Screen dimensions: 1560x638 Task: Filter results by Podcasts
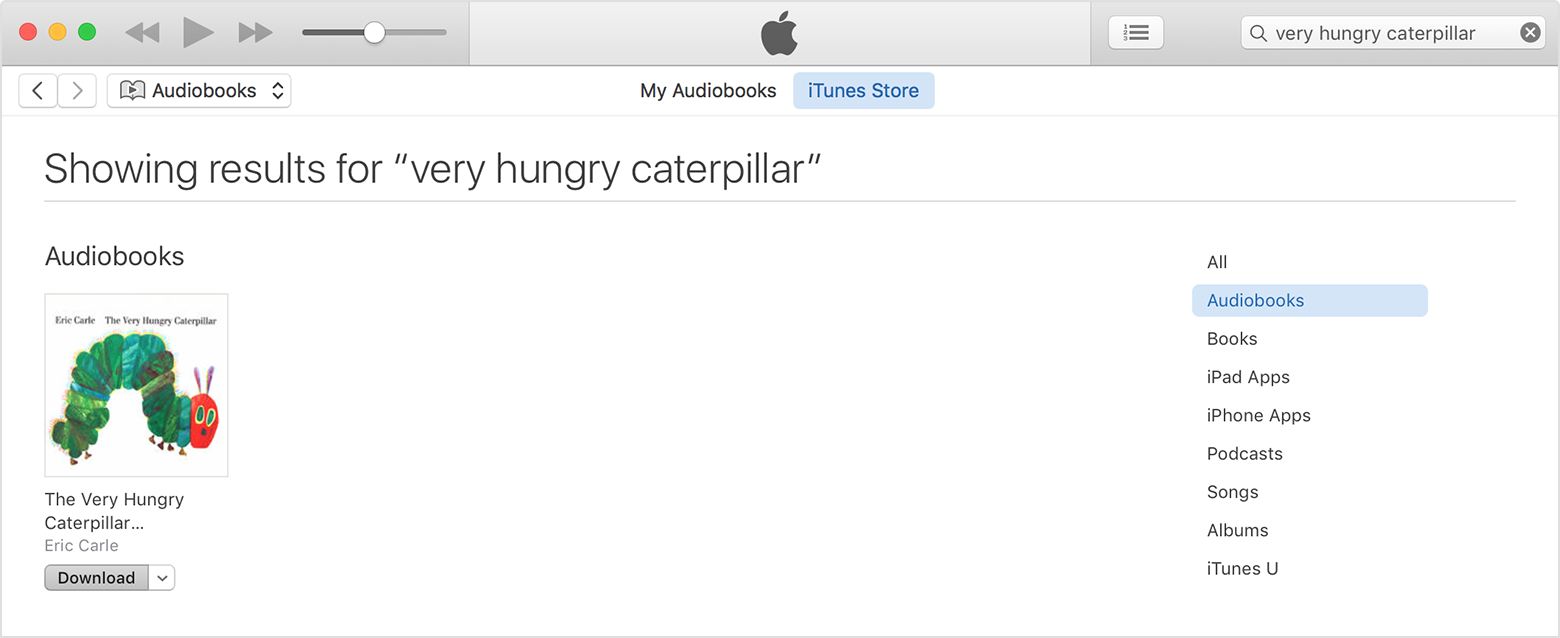(1244, 454)
